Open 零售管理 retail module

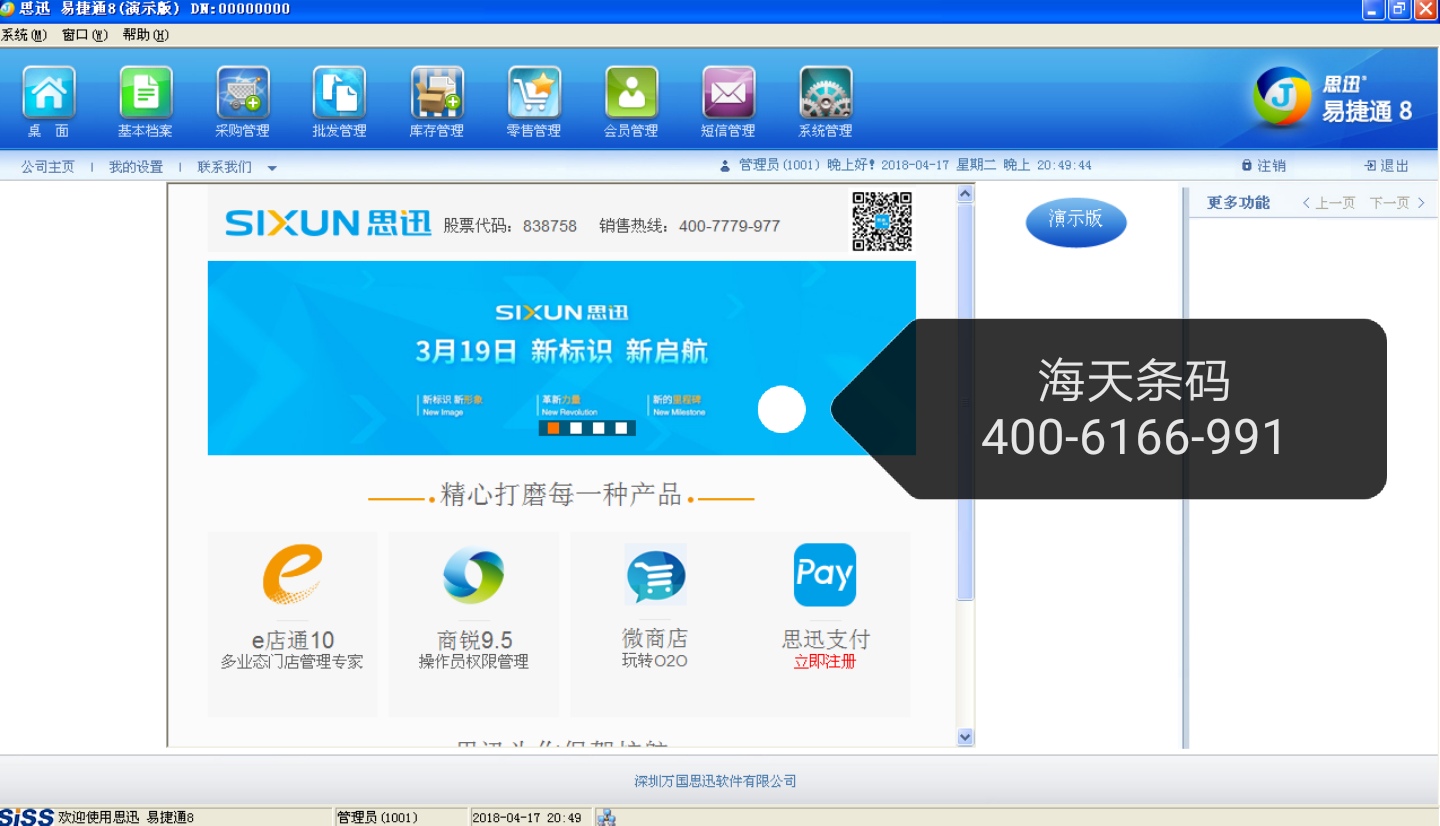pyautogui.click(x=534, y=94)
